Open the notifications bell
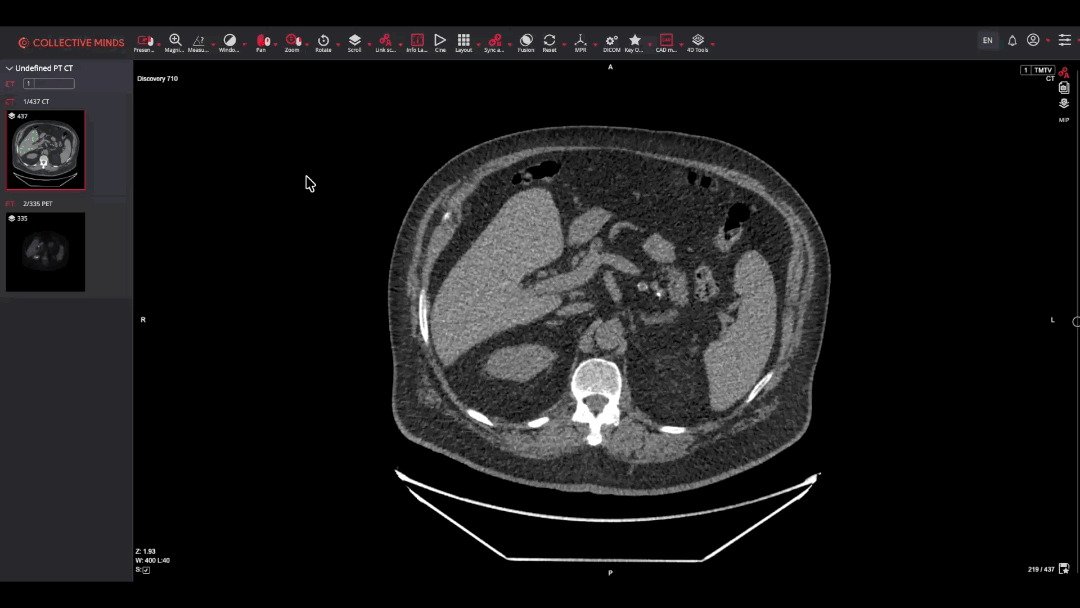Viewport: 1080px width, 608px height. coord(1012,41)
